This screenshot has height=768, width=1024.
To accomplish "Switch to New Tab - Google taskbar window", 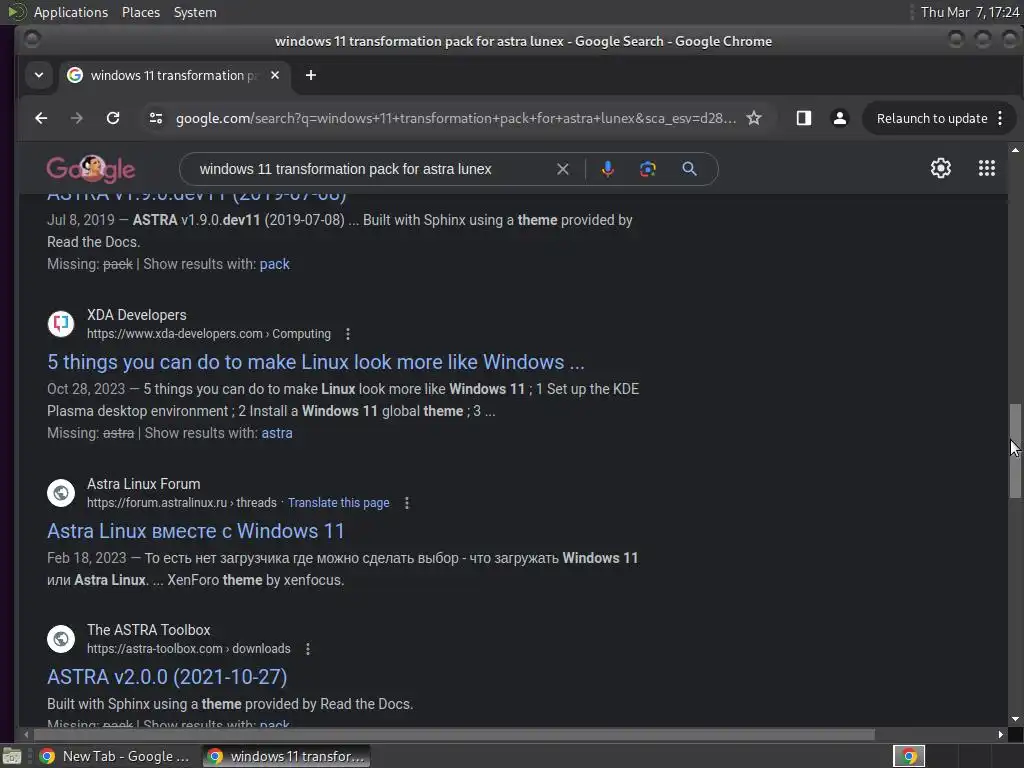I will (114, 756).
